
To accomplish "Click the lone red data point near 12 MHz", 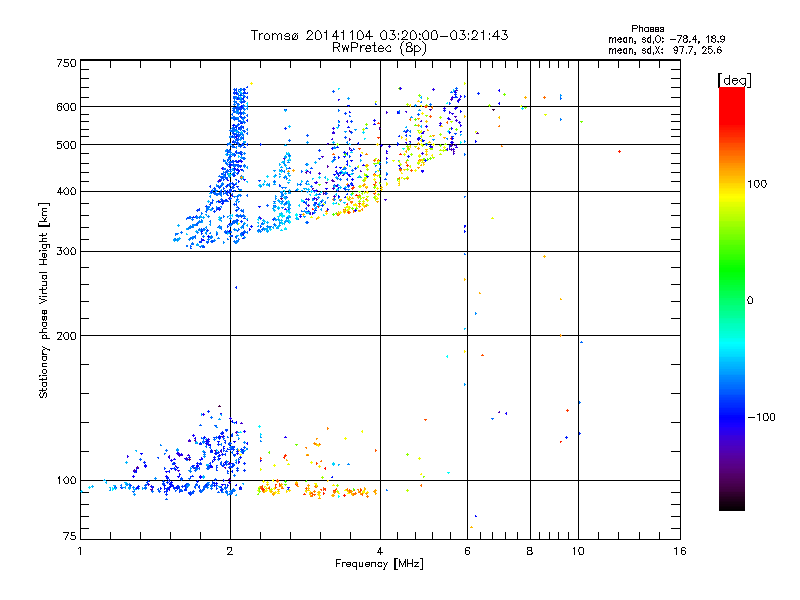I will tap(619, 152).
